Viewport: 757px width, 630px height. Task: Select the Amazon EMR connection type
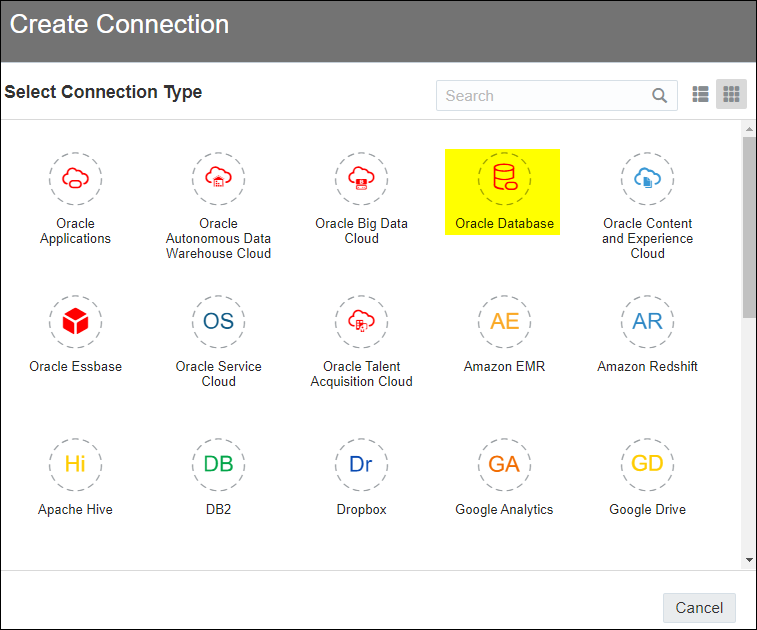point(504,322)
